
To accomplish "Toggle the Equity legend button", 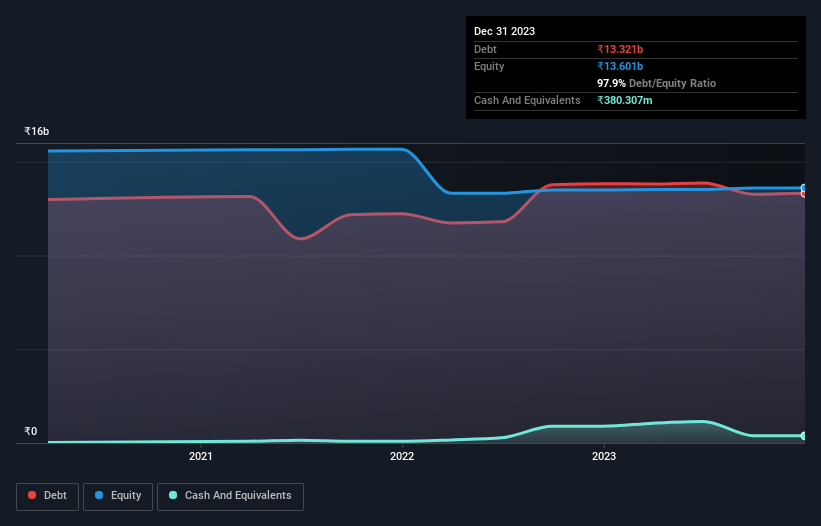I will tap(118, 496).
